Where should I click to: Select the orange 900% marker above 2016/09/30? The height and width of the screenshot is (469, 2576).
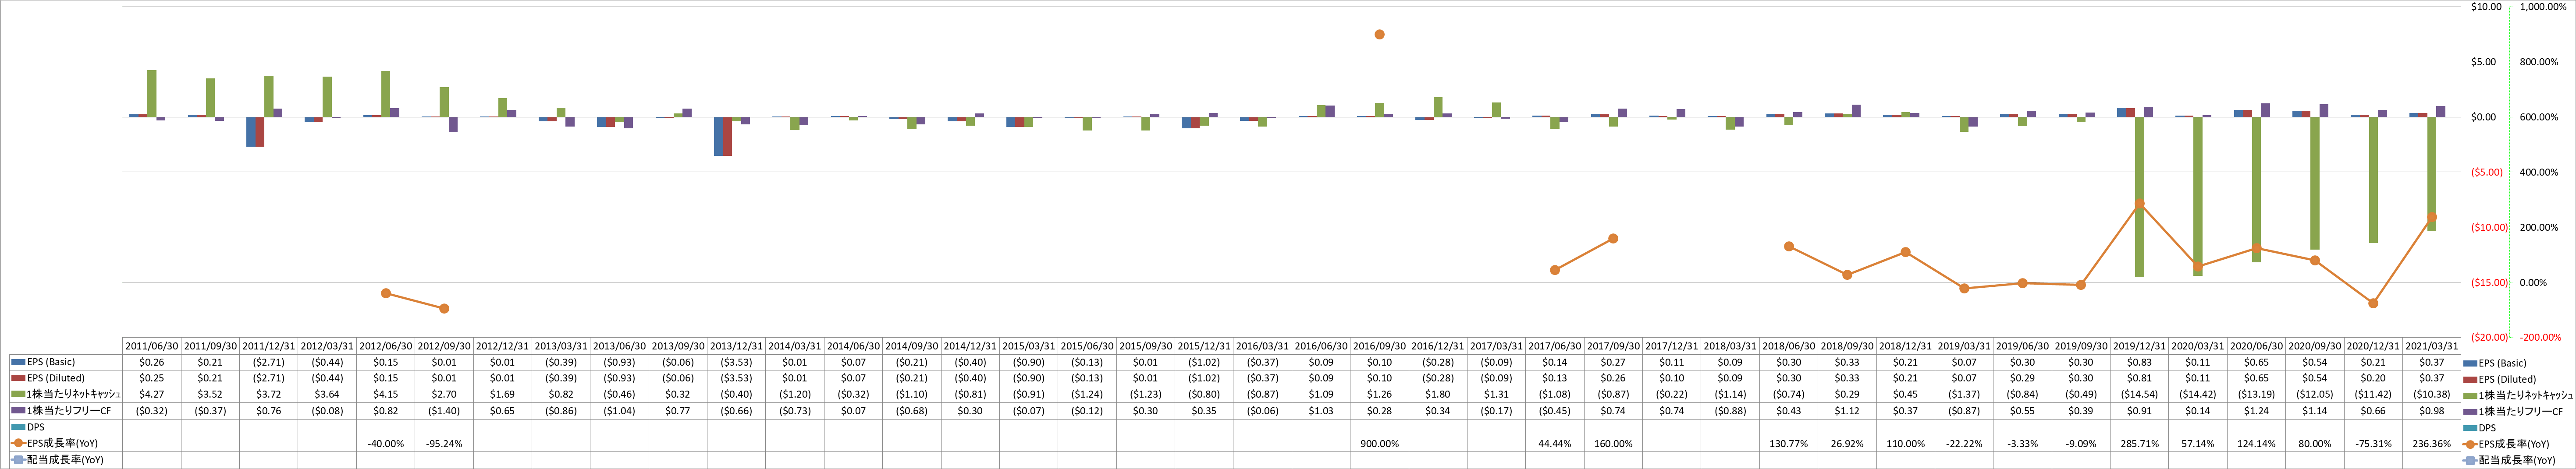1379,35
